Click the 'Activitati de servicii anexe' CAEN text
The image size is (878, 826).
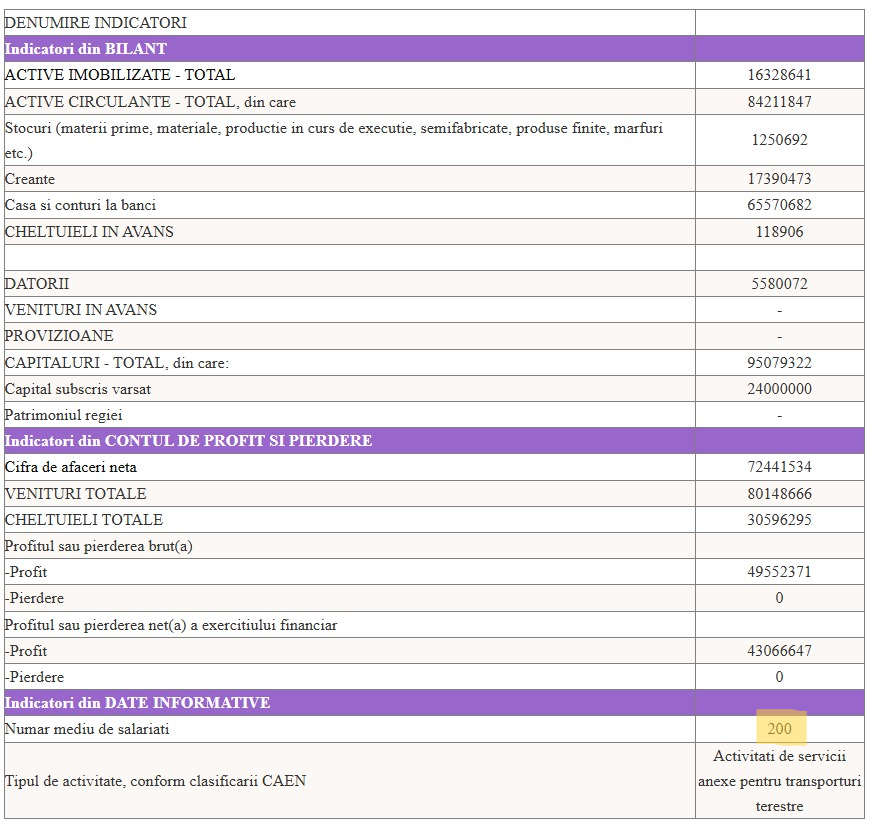click(779, 781)
